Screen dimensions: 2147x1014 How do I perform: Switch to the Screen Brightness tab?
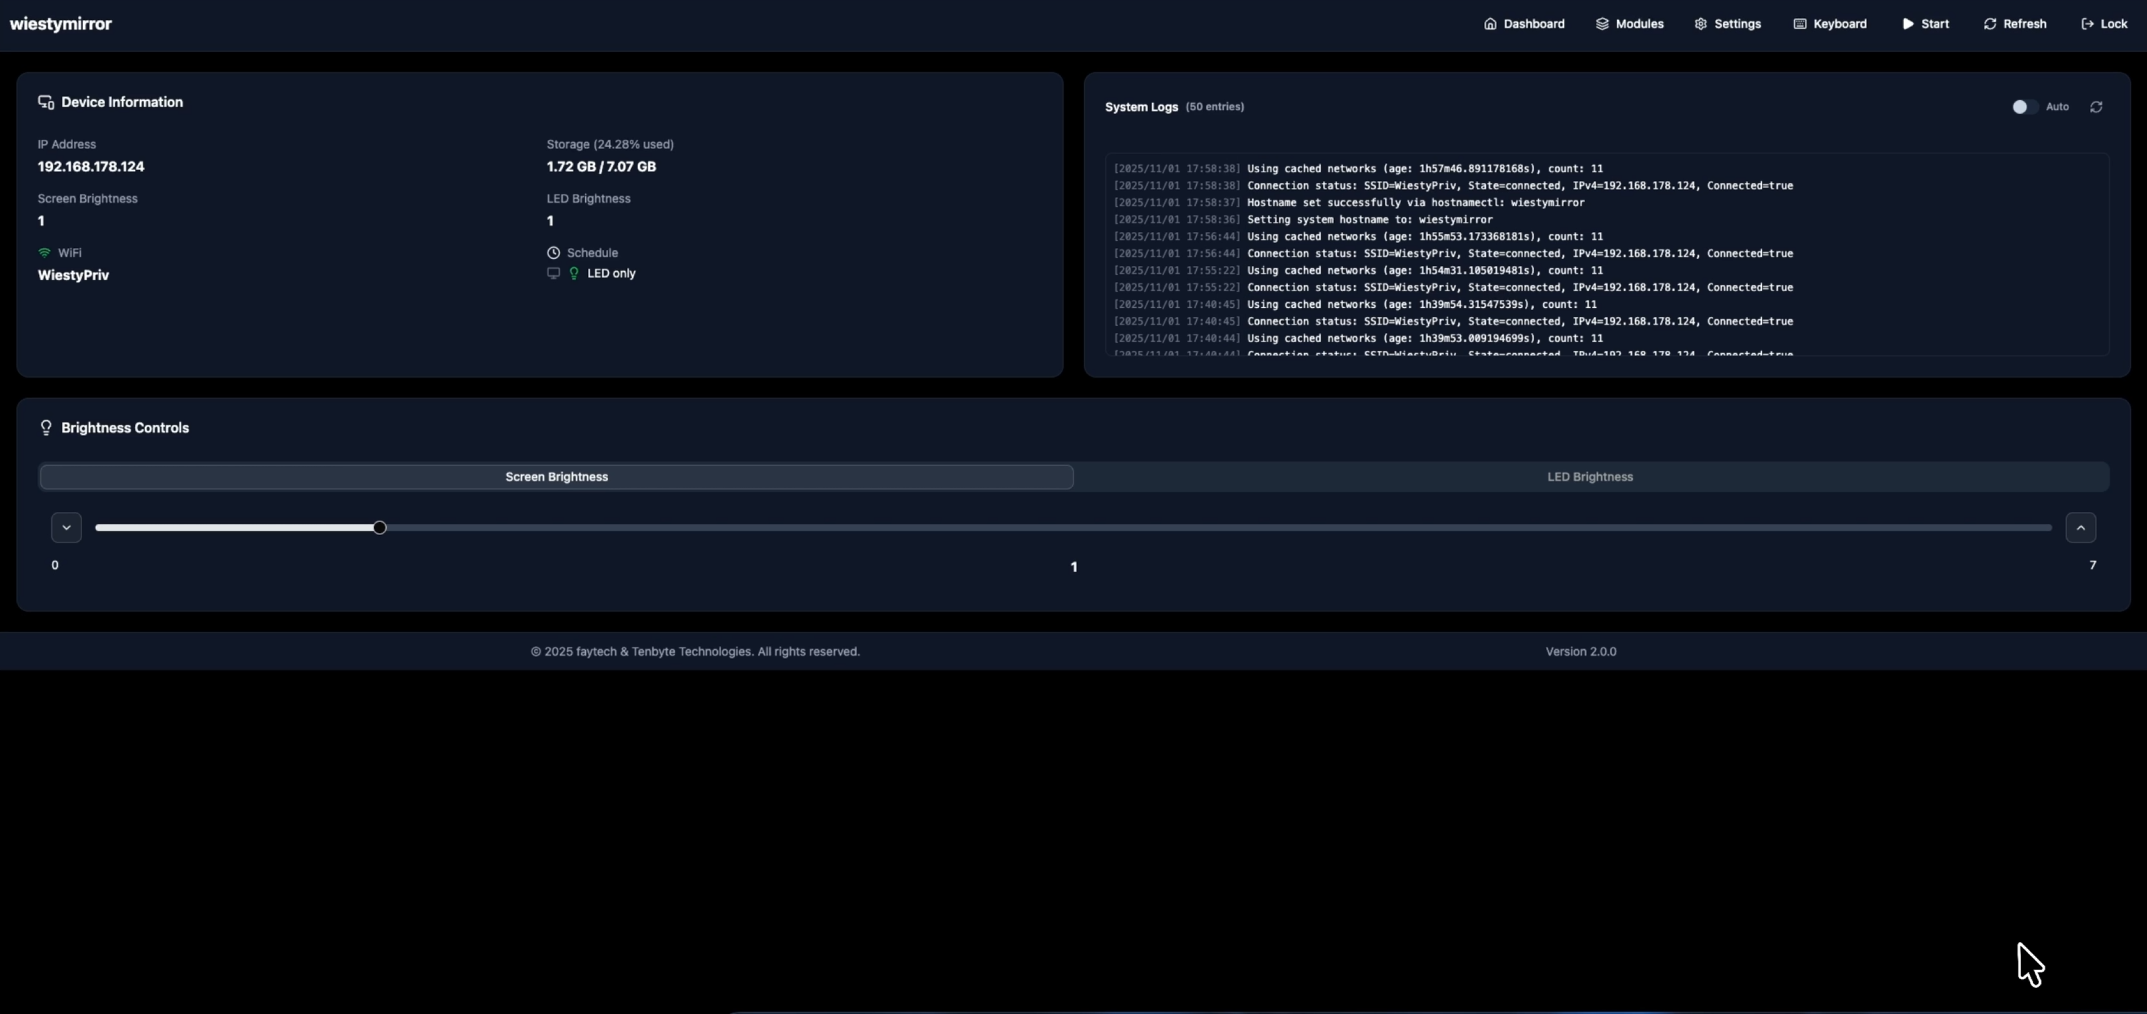(x=556, y=477)
